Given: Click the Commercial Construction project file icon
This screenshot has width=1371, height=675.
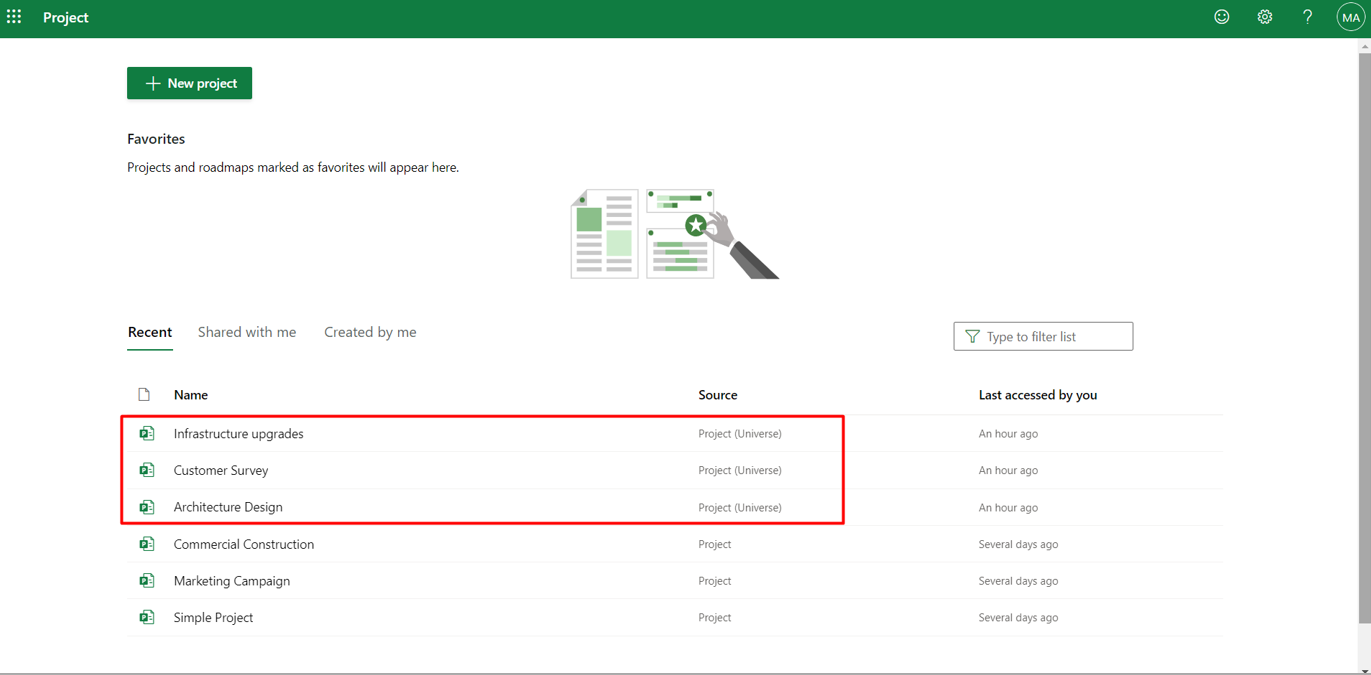Looking at the screenshot, I should coord(147,544).
